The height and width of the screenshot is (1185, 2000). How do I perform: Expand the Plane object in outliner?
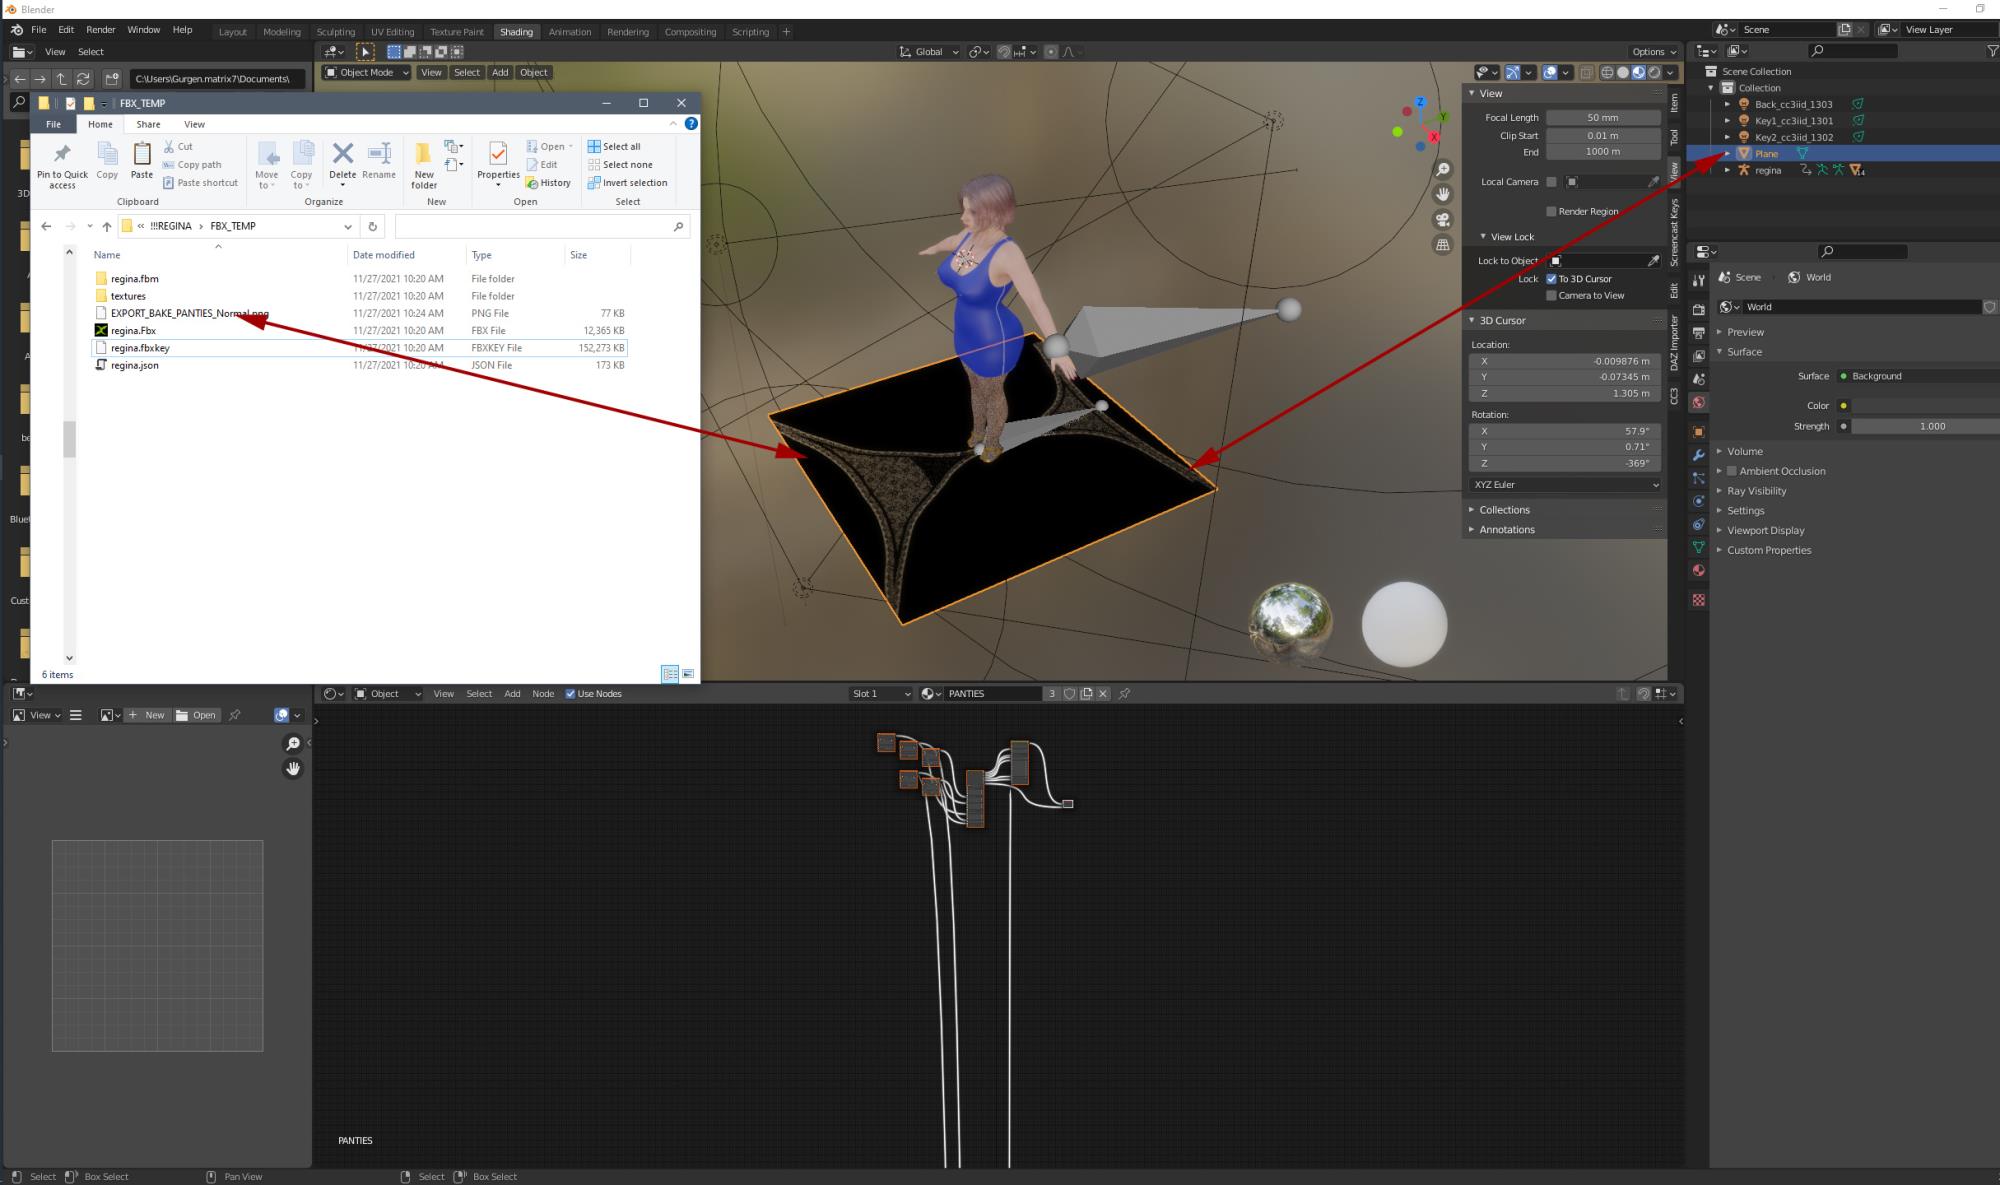(x=1727, y=154)
